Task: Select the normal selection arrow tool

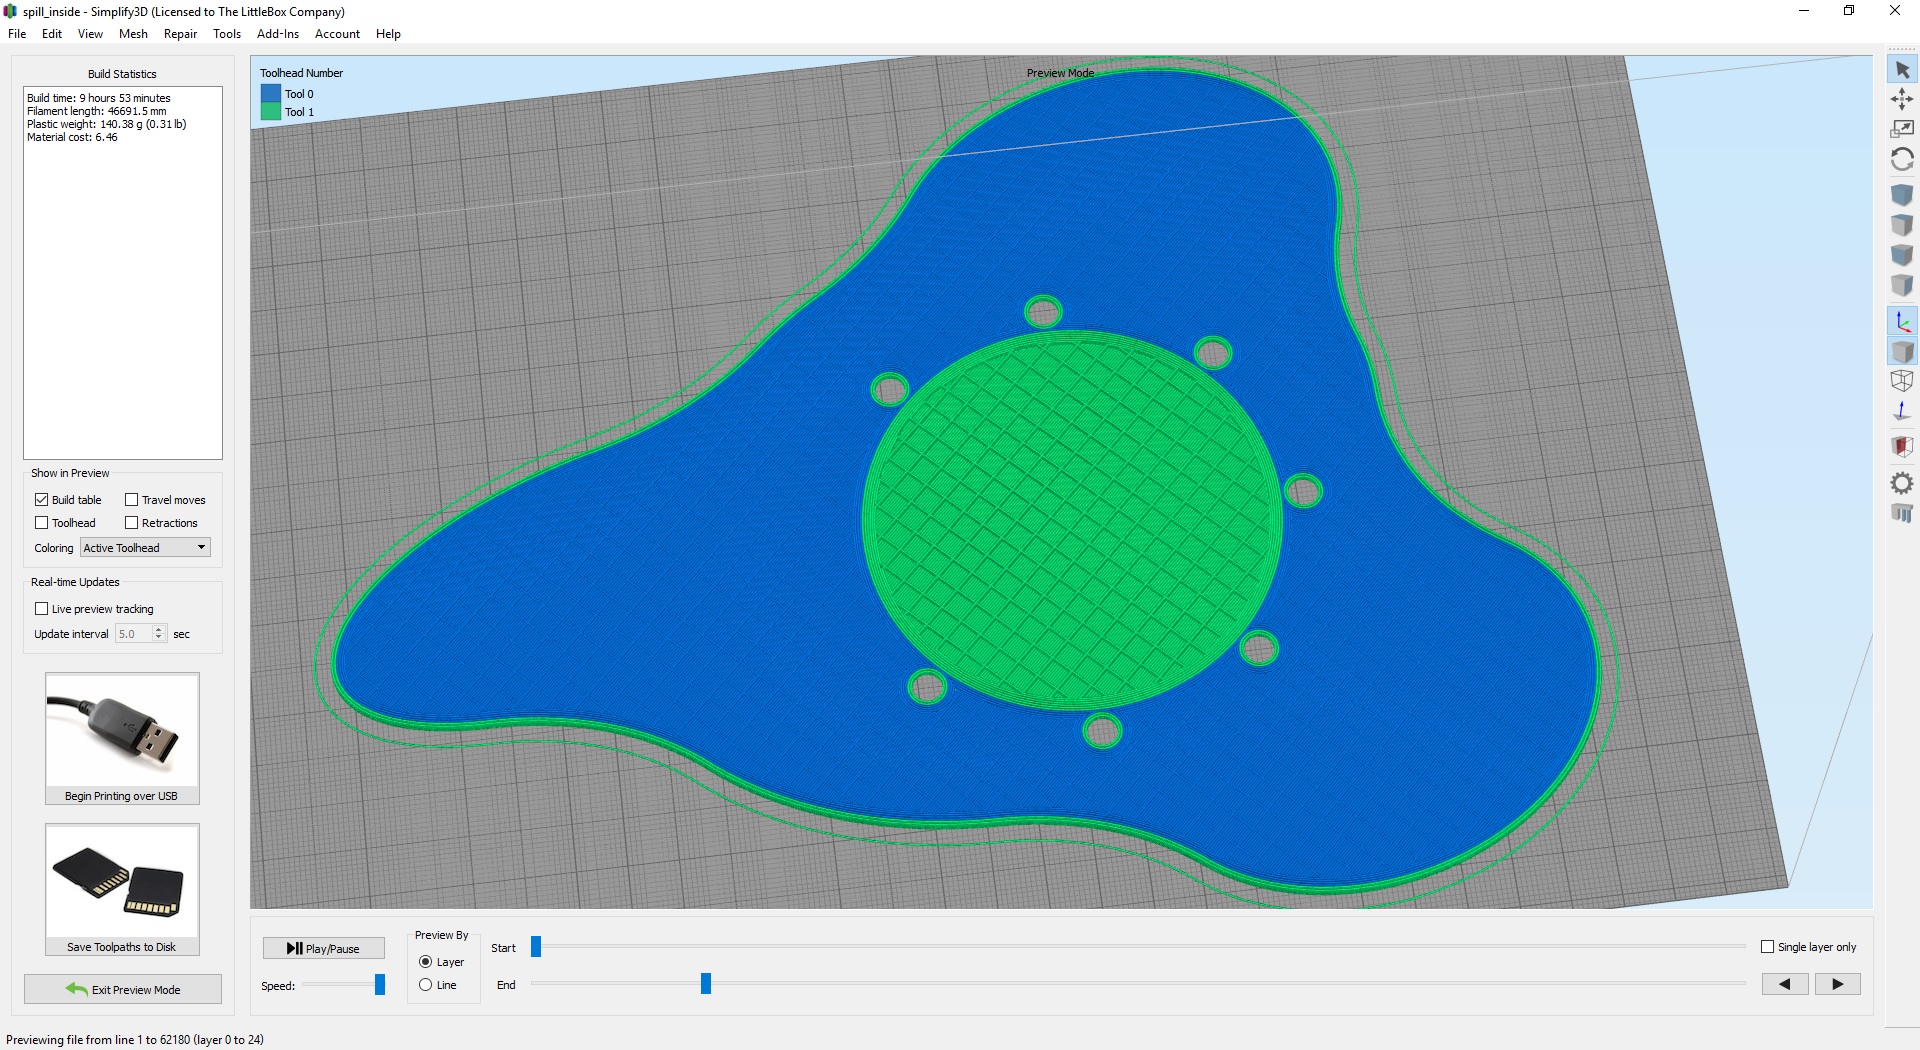Action: click(1902, 70)
